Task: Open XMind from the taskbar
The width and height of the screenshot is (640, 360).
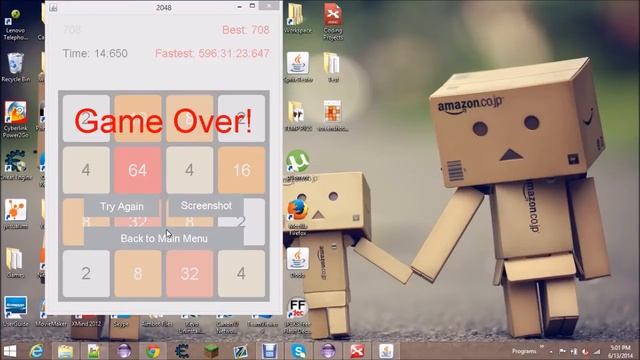Action: pos(357,351)
